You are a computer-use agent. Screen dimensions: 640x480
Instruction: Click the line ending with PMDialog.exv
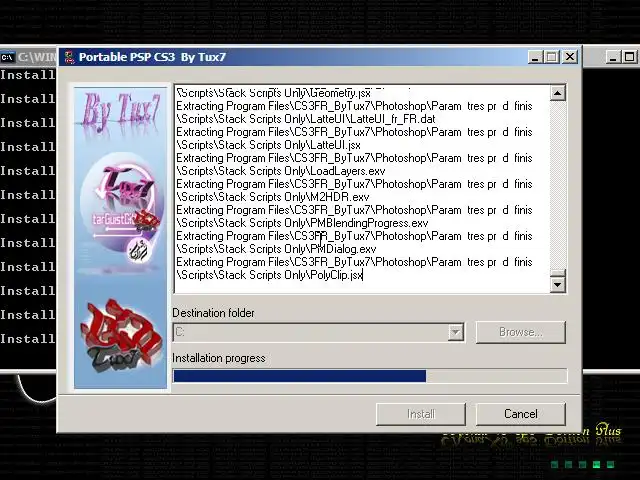point(276,249)
